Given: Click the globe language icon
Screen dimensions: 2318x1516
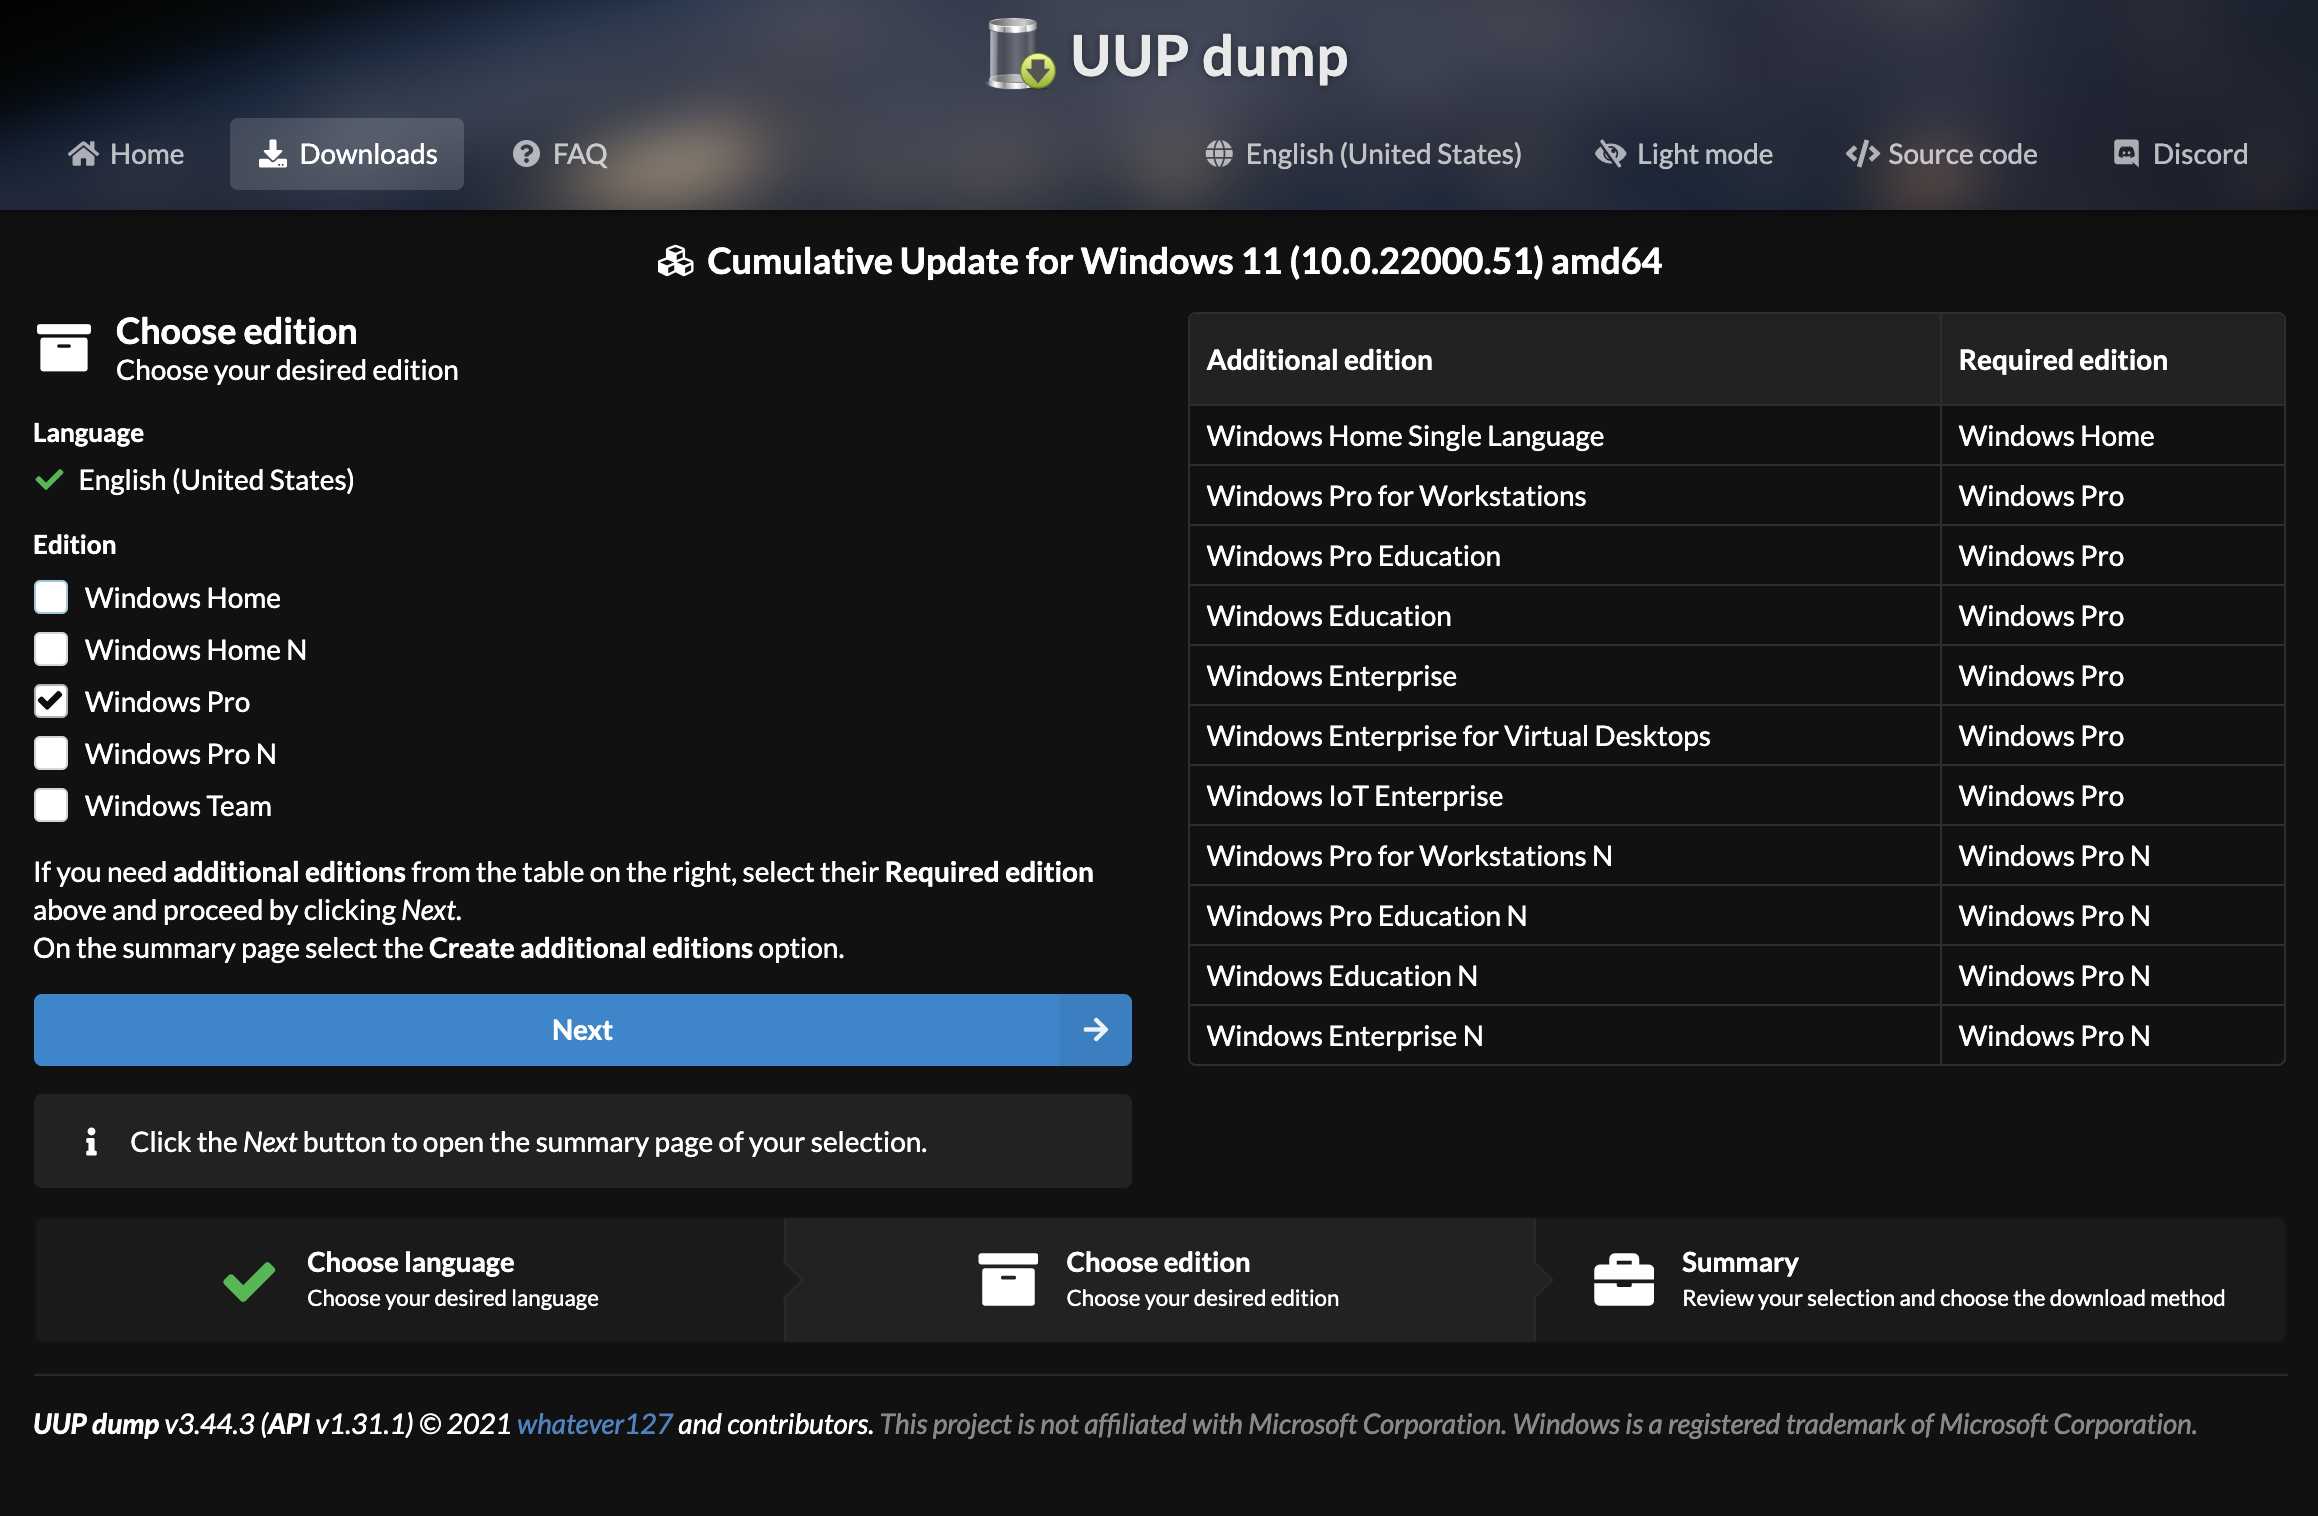Looking at the screenshot, I should pyautogui.click(x=1219, y=154).
